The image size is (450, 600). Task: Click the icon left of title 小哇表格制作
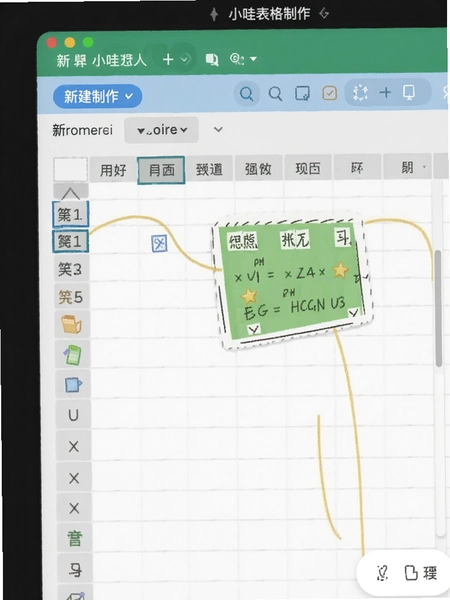tap(214, 15)
